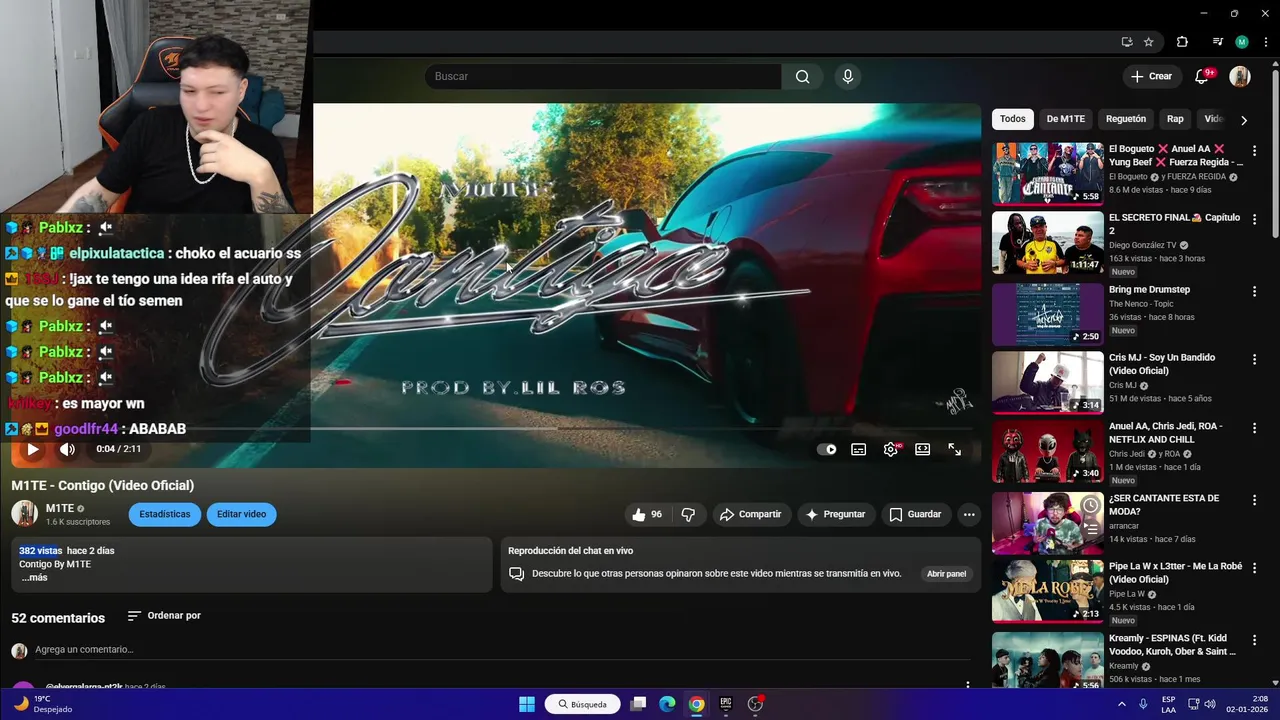
Task: Click the taskbar Búsqueda box
Action: (x=583, y=704)
